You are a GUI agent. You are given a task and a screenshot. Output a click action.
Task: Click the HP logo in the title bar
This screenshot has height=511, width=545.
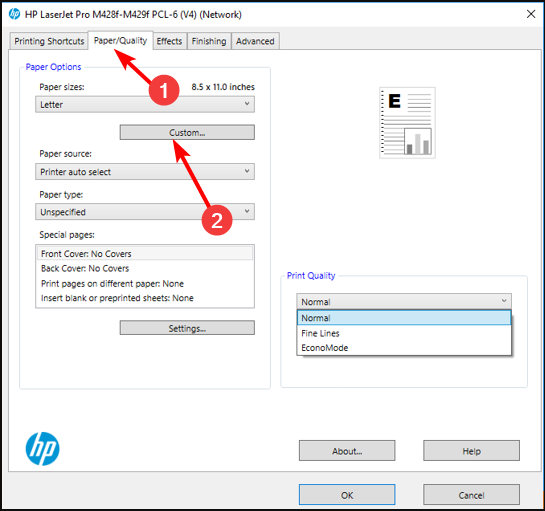(x=14, y=14)
